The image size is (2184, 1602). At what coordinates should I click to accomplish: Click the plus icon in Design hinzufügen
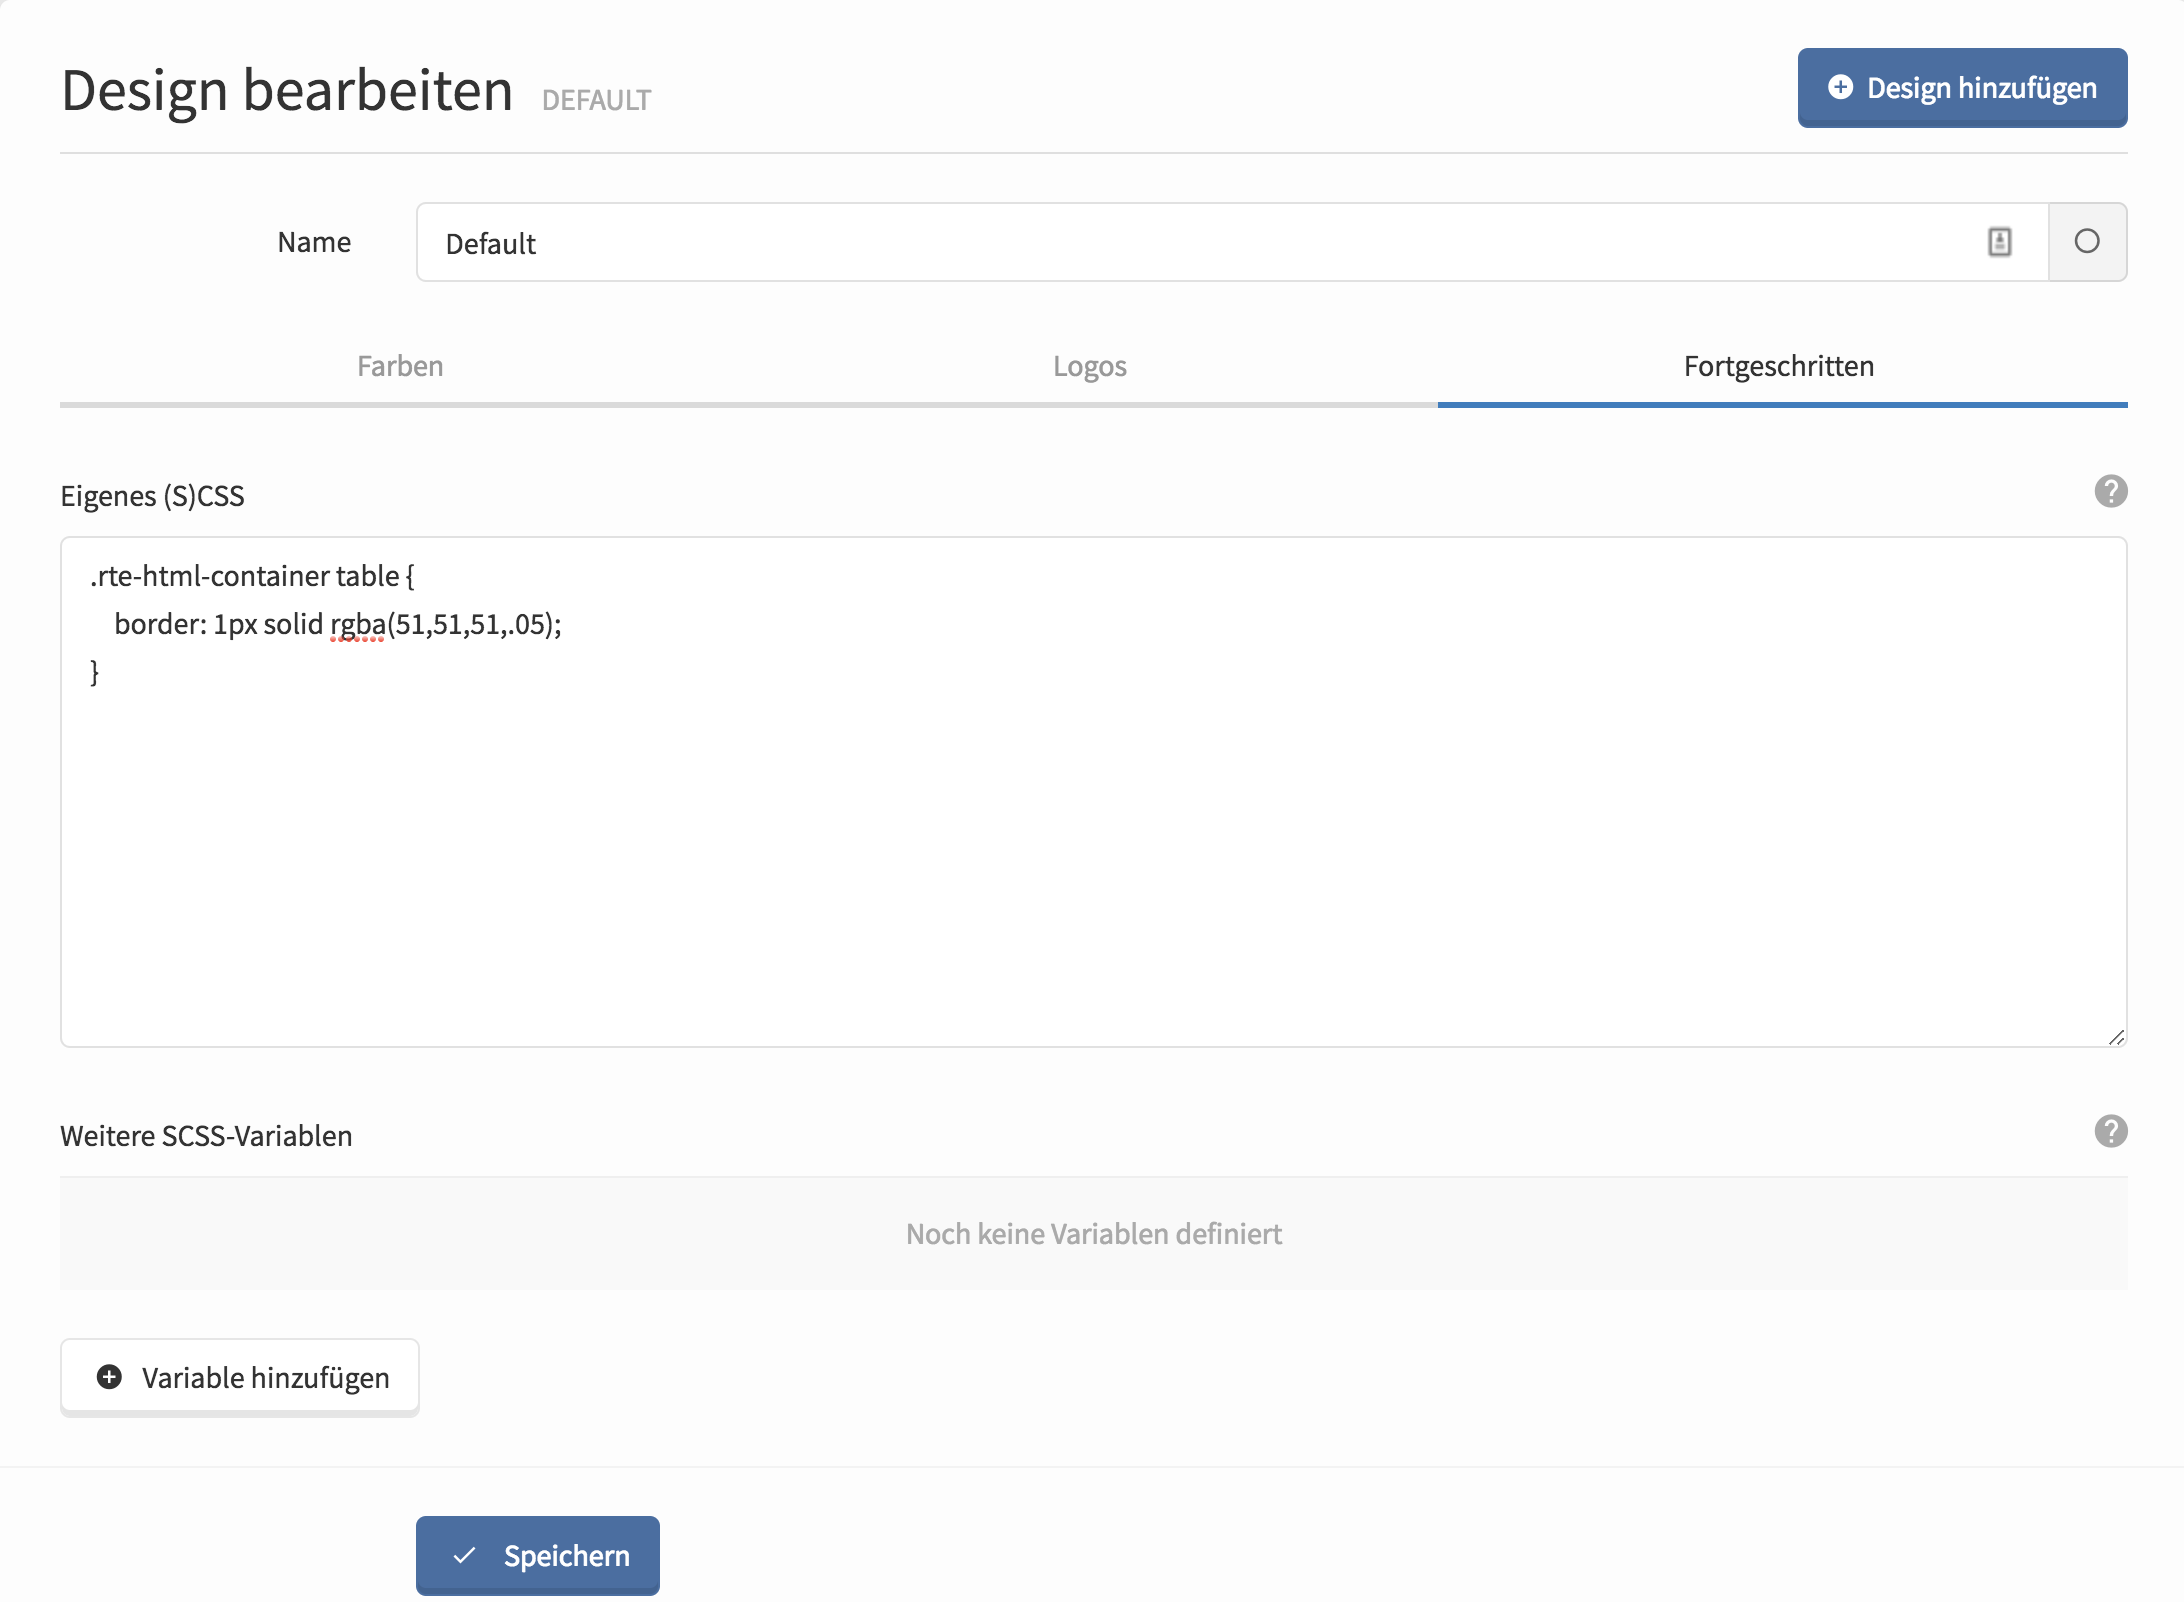click(x=1840, y=87)
